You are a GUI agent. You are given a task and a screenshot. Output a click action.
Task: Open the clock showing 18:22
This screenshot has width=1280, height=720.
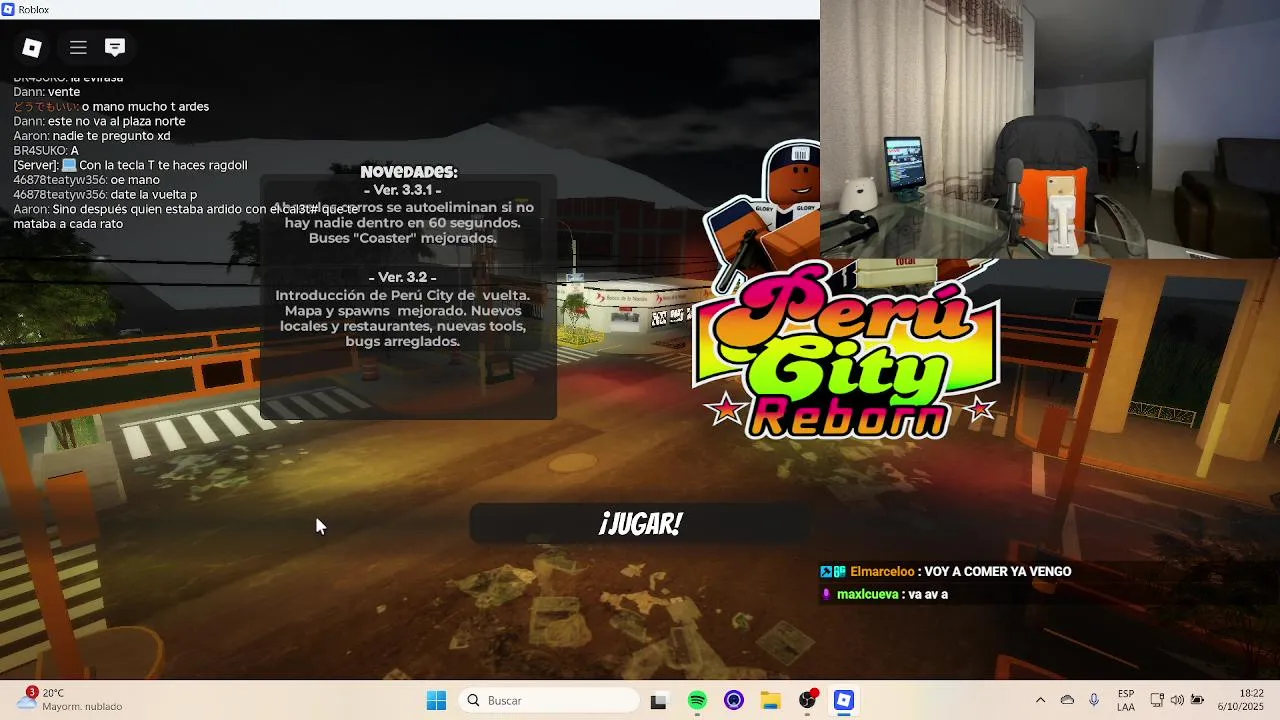click(x=1240, y=701)
